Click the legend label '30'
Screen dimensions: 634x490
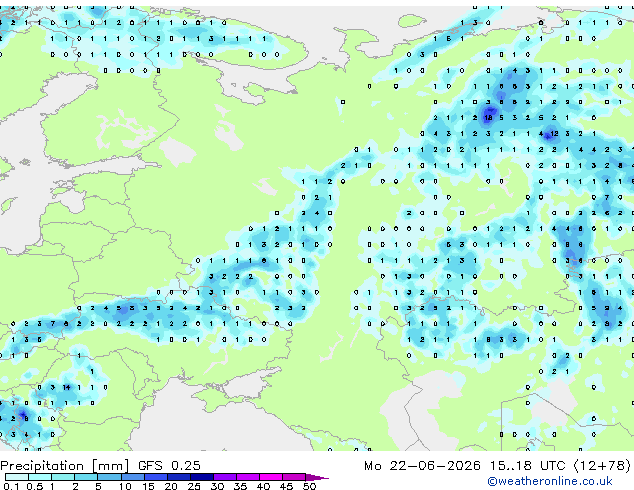(x=217, y=486)
